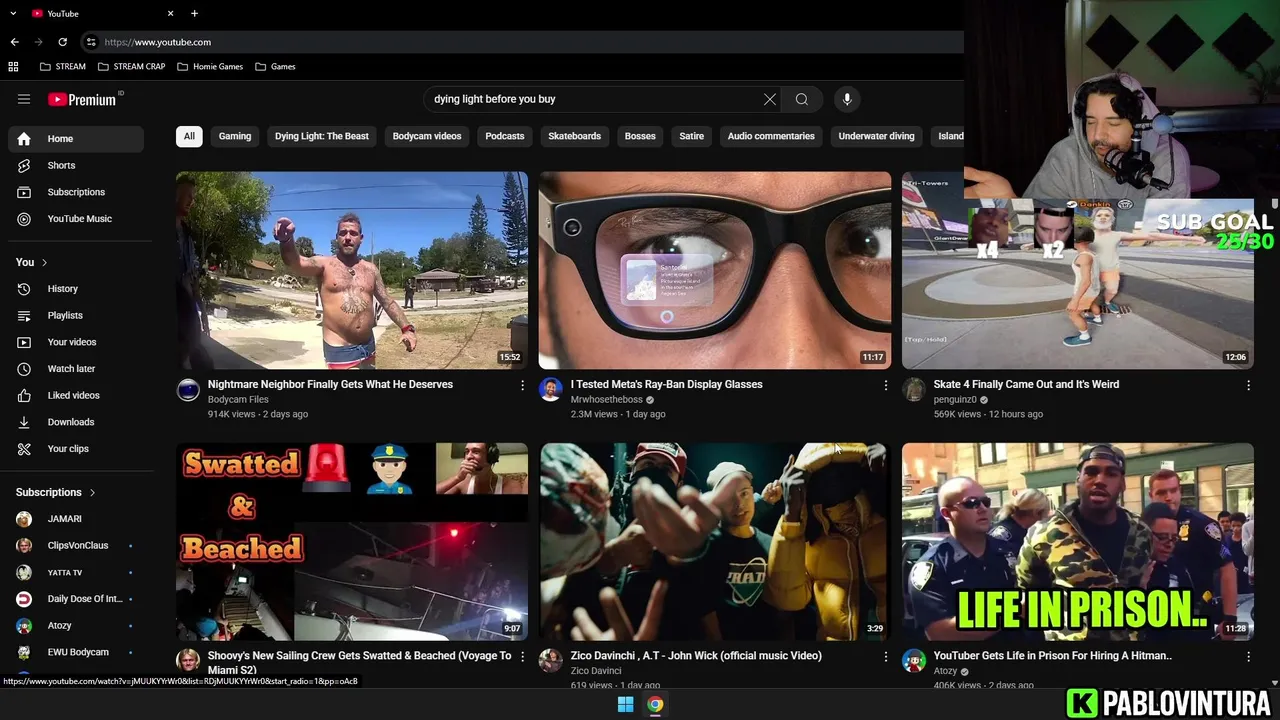Open Your clips
The height and width of the screenshot is (720, 1280).
pos(76,449)
